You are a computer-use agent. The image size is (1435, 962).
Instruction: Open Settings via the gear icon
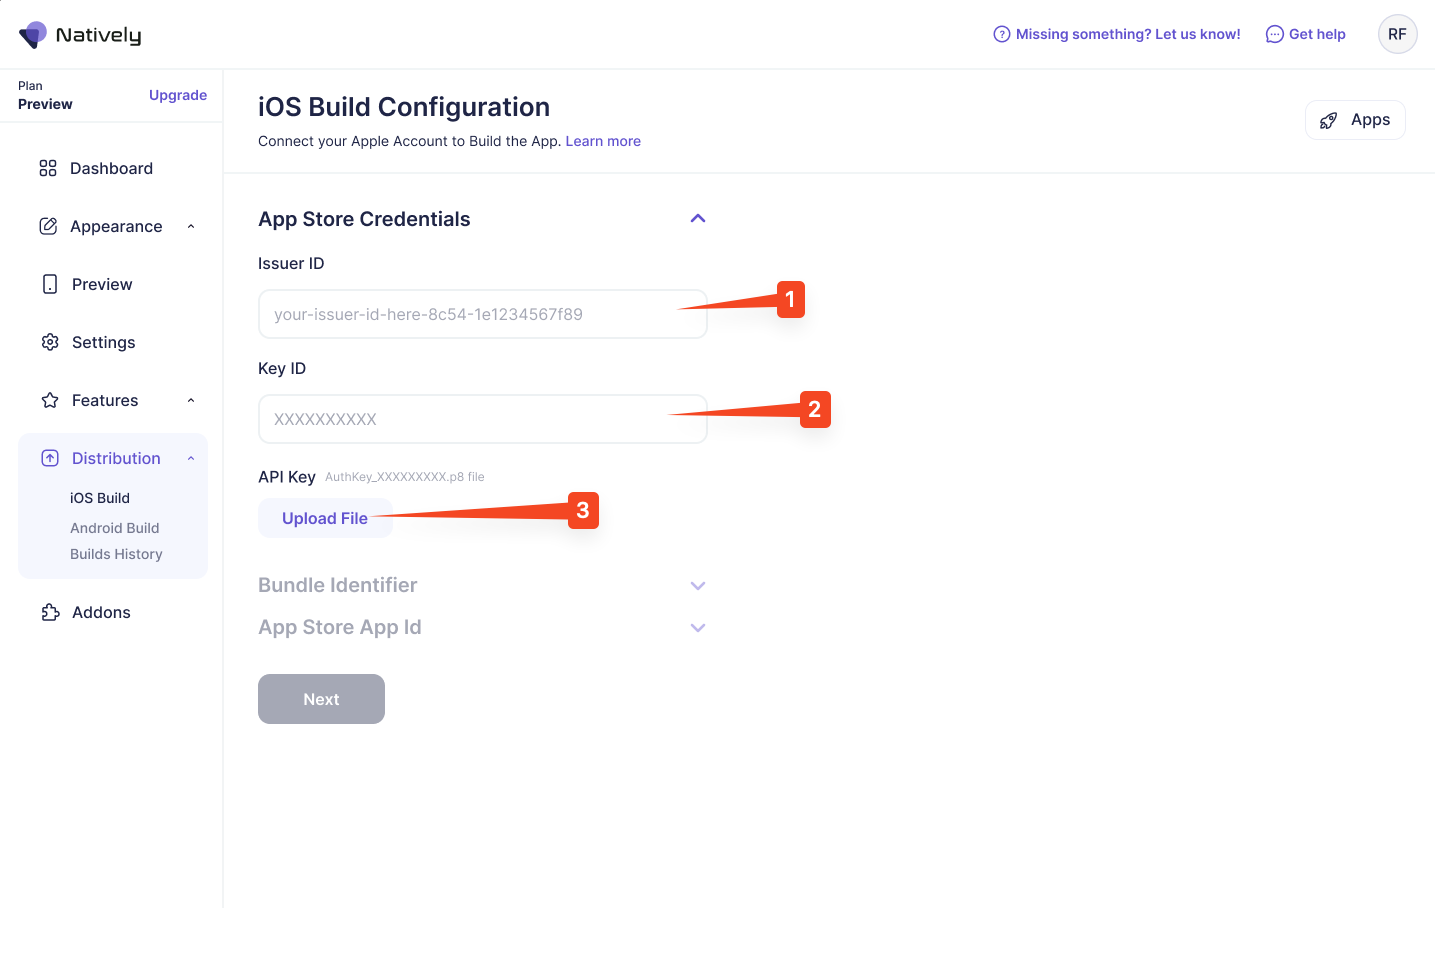coord(50,342)
